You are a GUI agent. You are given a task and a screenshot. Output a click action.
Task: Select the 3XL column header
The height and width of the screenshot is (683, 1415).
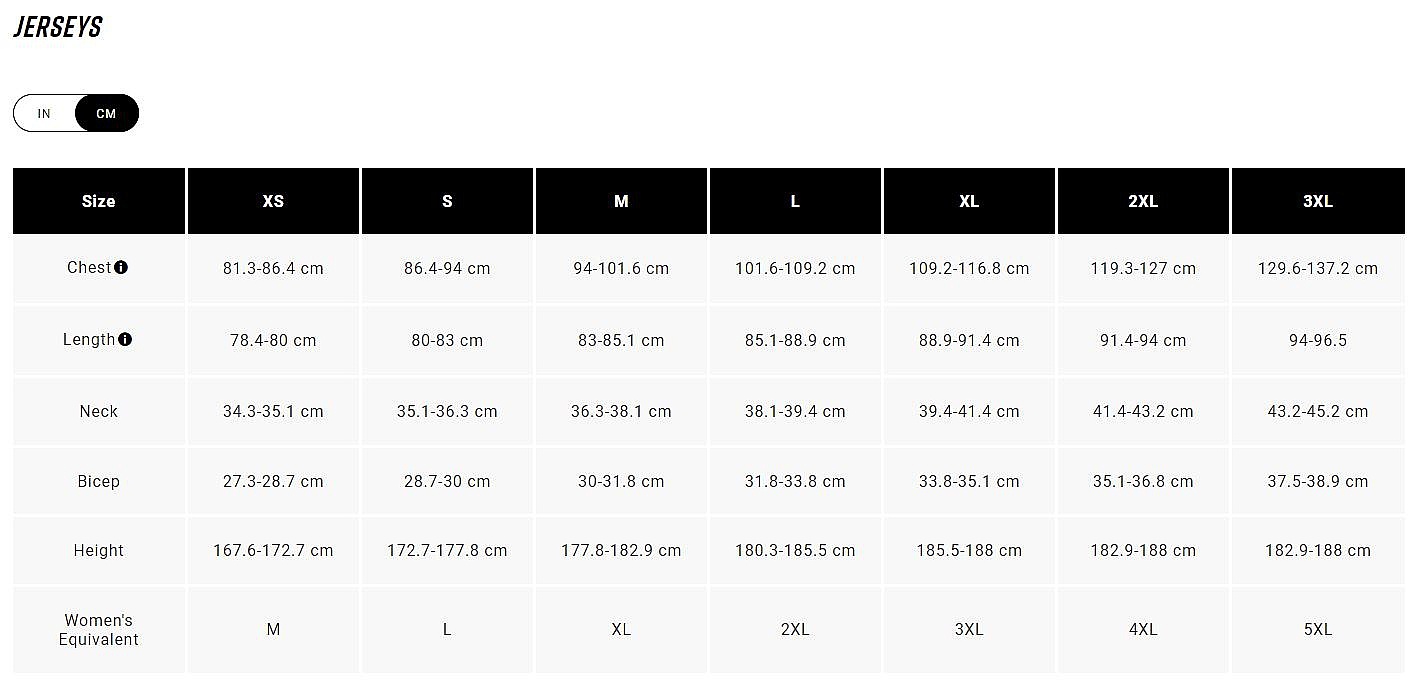[x=1317, y=201]
